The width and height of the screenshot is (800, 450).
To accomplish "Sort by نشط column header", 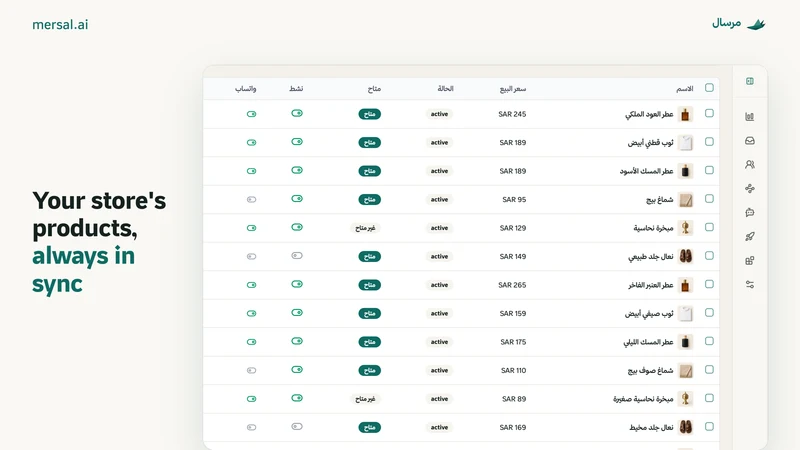I will 296,89.
